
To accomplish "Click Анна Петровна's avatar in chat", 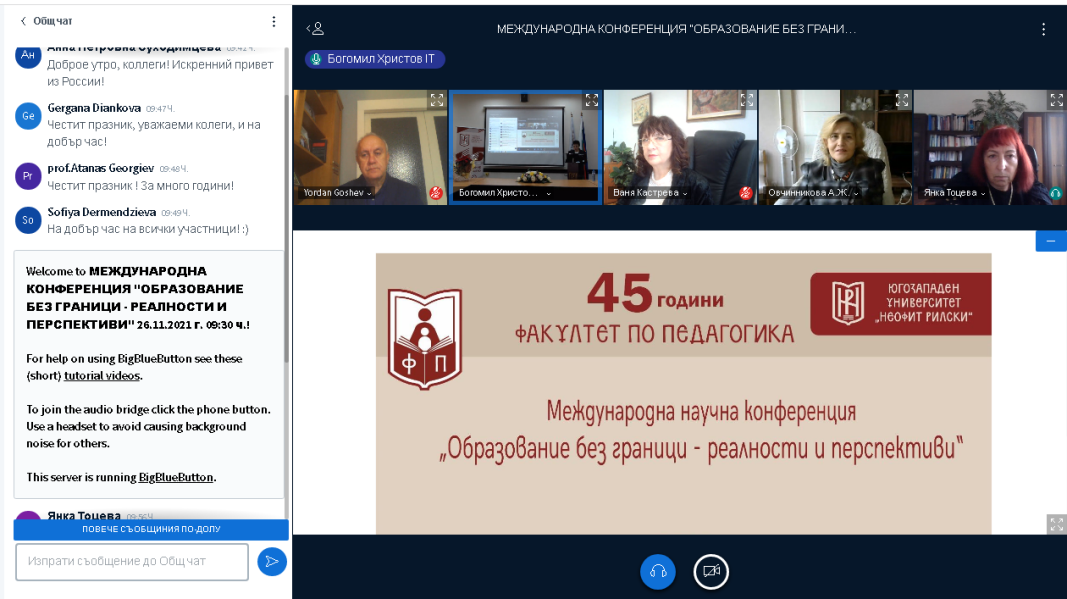I will tap(28, 56).
